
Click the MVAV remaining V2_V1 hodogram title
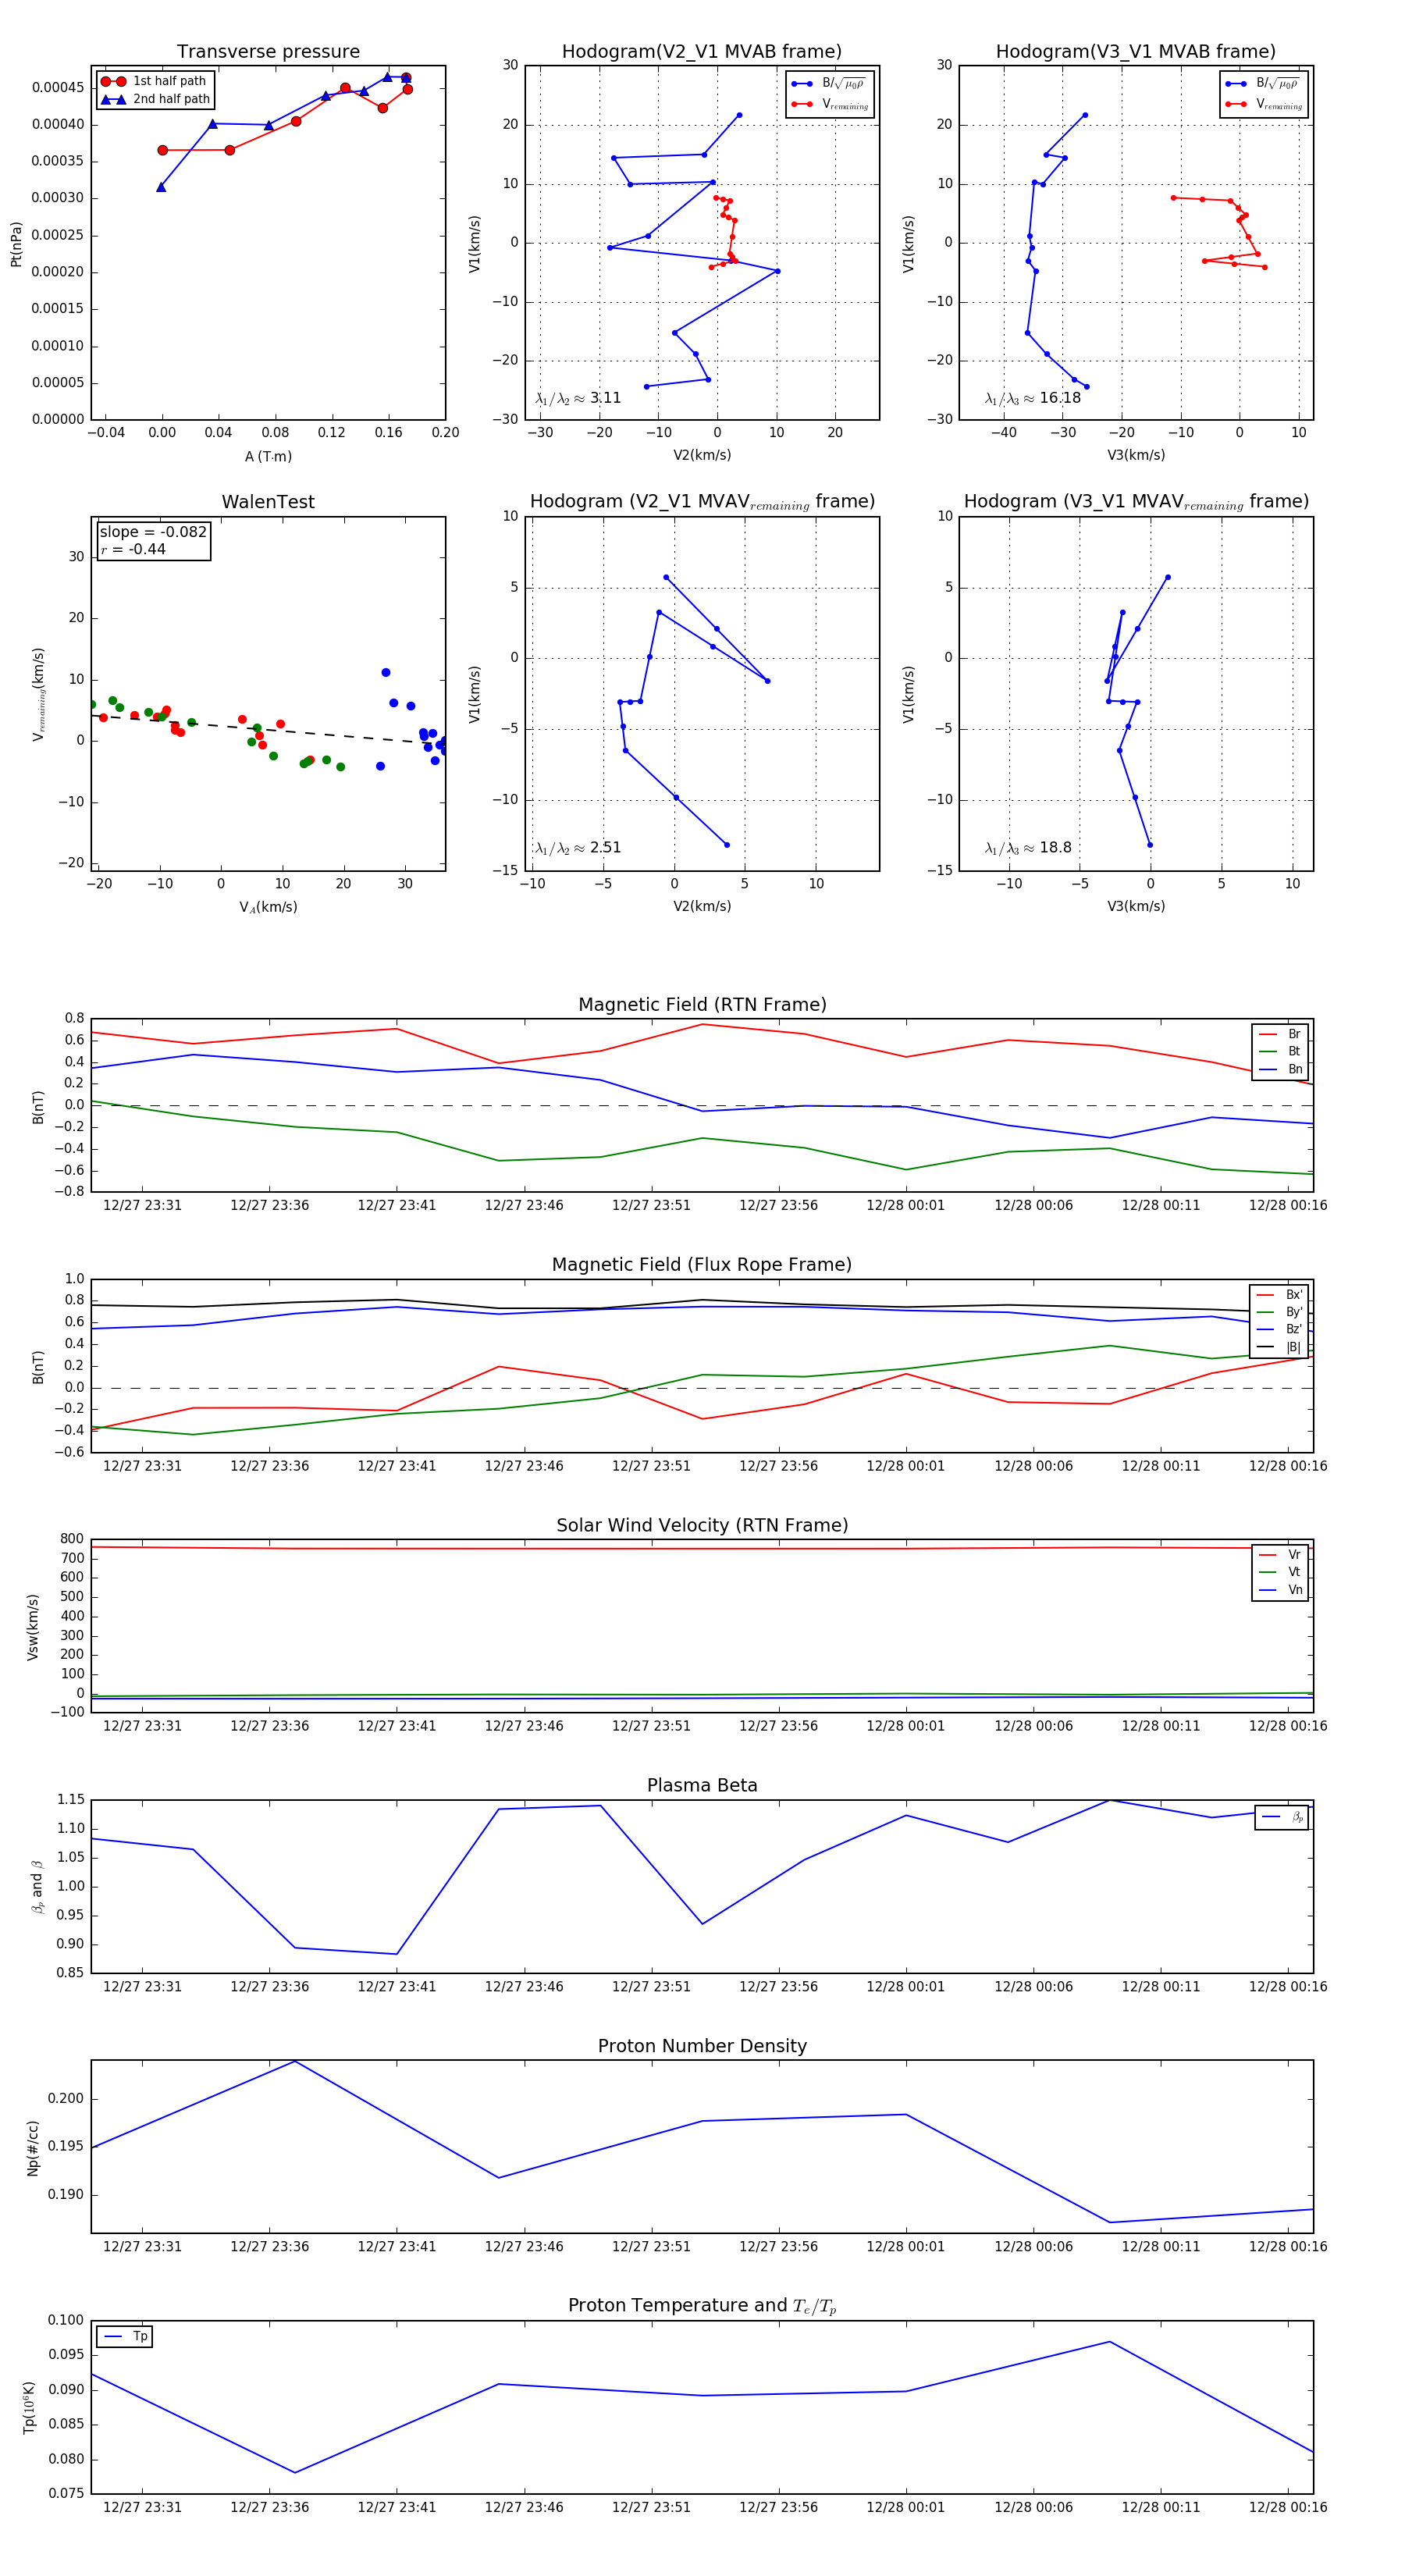(702, 502)
